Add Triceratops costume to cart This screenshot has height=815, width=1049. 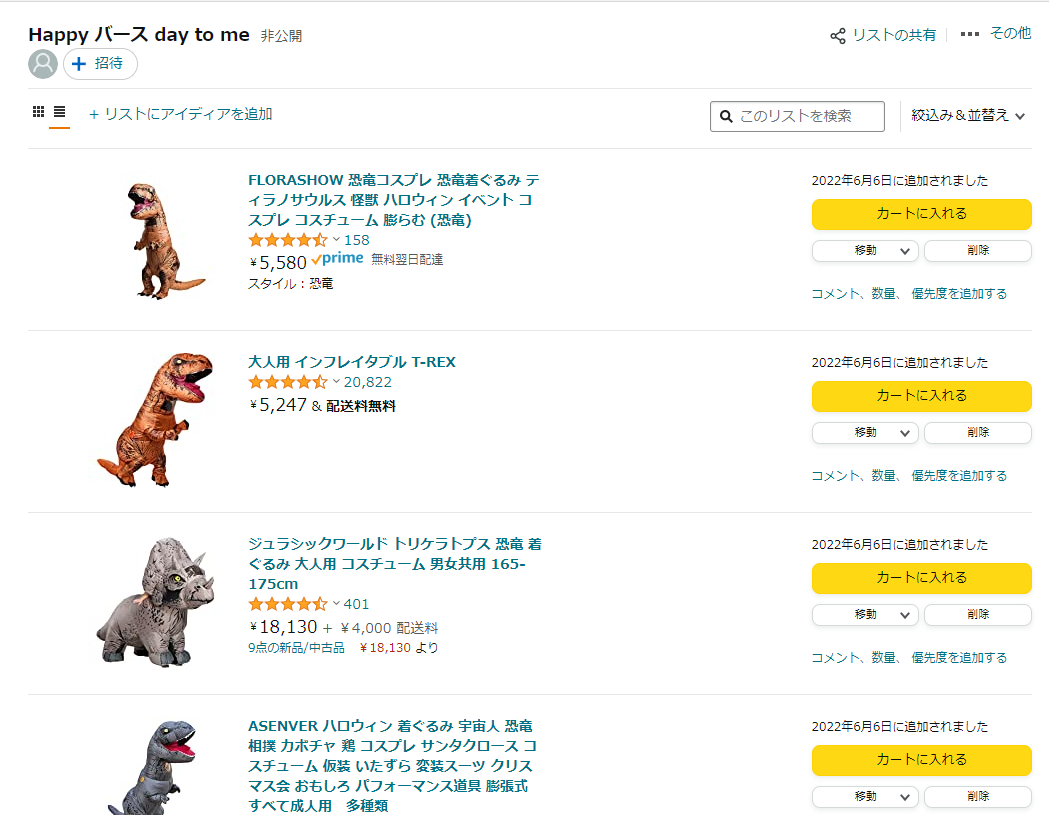point(921,578)
